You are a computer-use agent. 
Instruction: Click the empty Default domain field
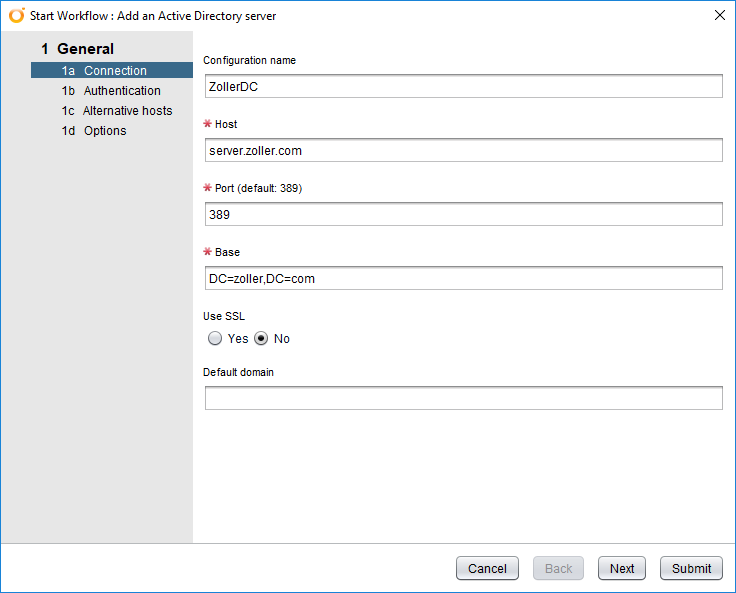pos(462,399)
